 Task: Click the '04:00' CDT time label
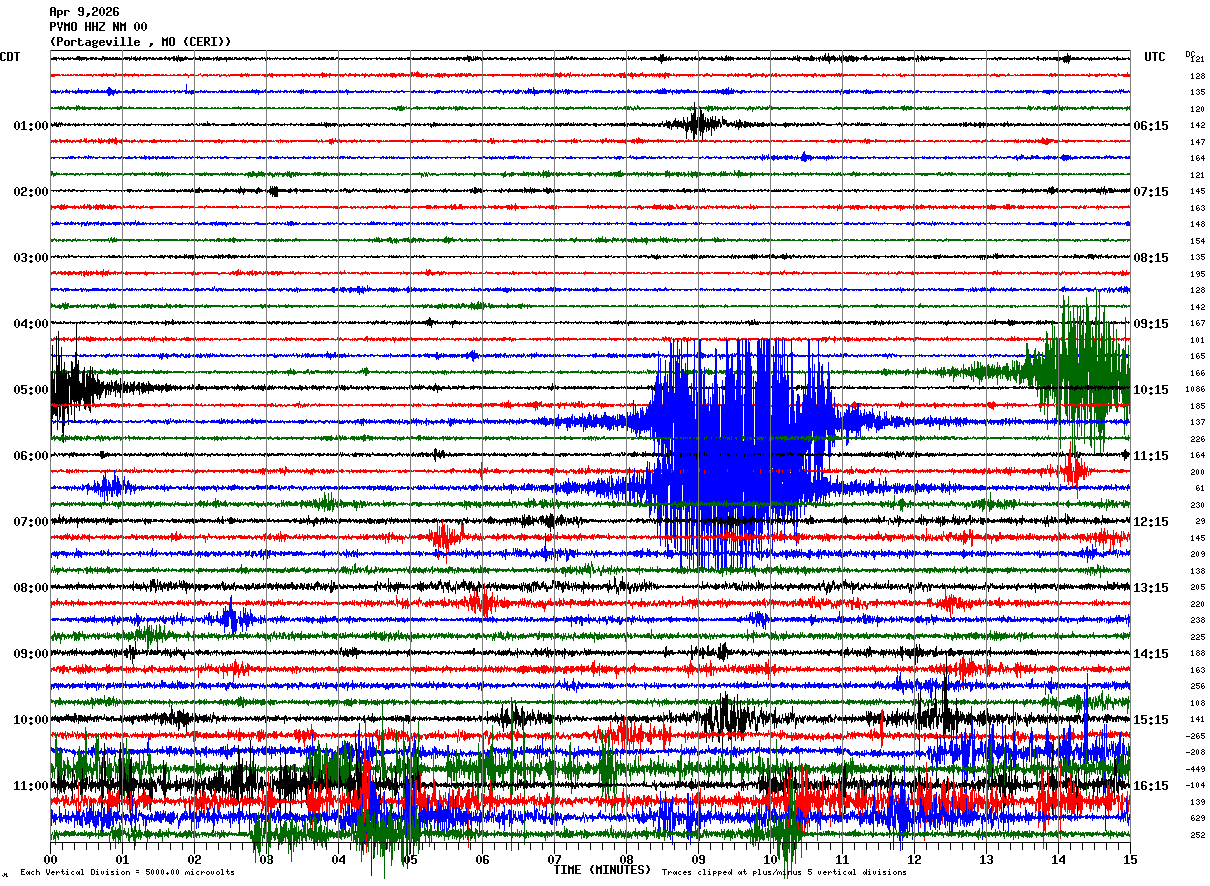coord(31,324)
